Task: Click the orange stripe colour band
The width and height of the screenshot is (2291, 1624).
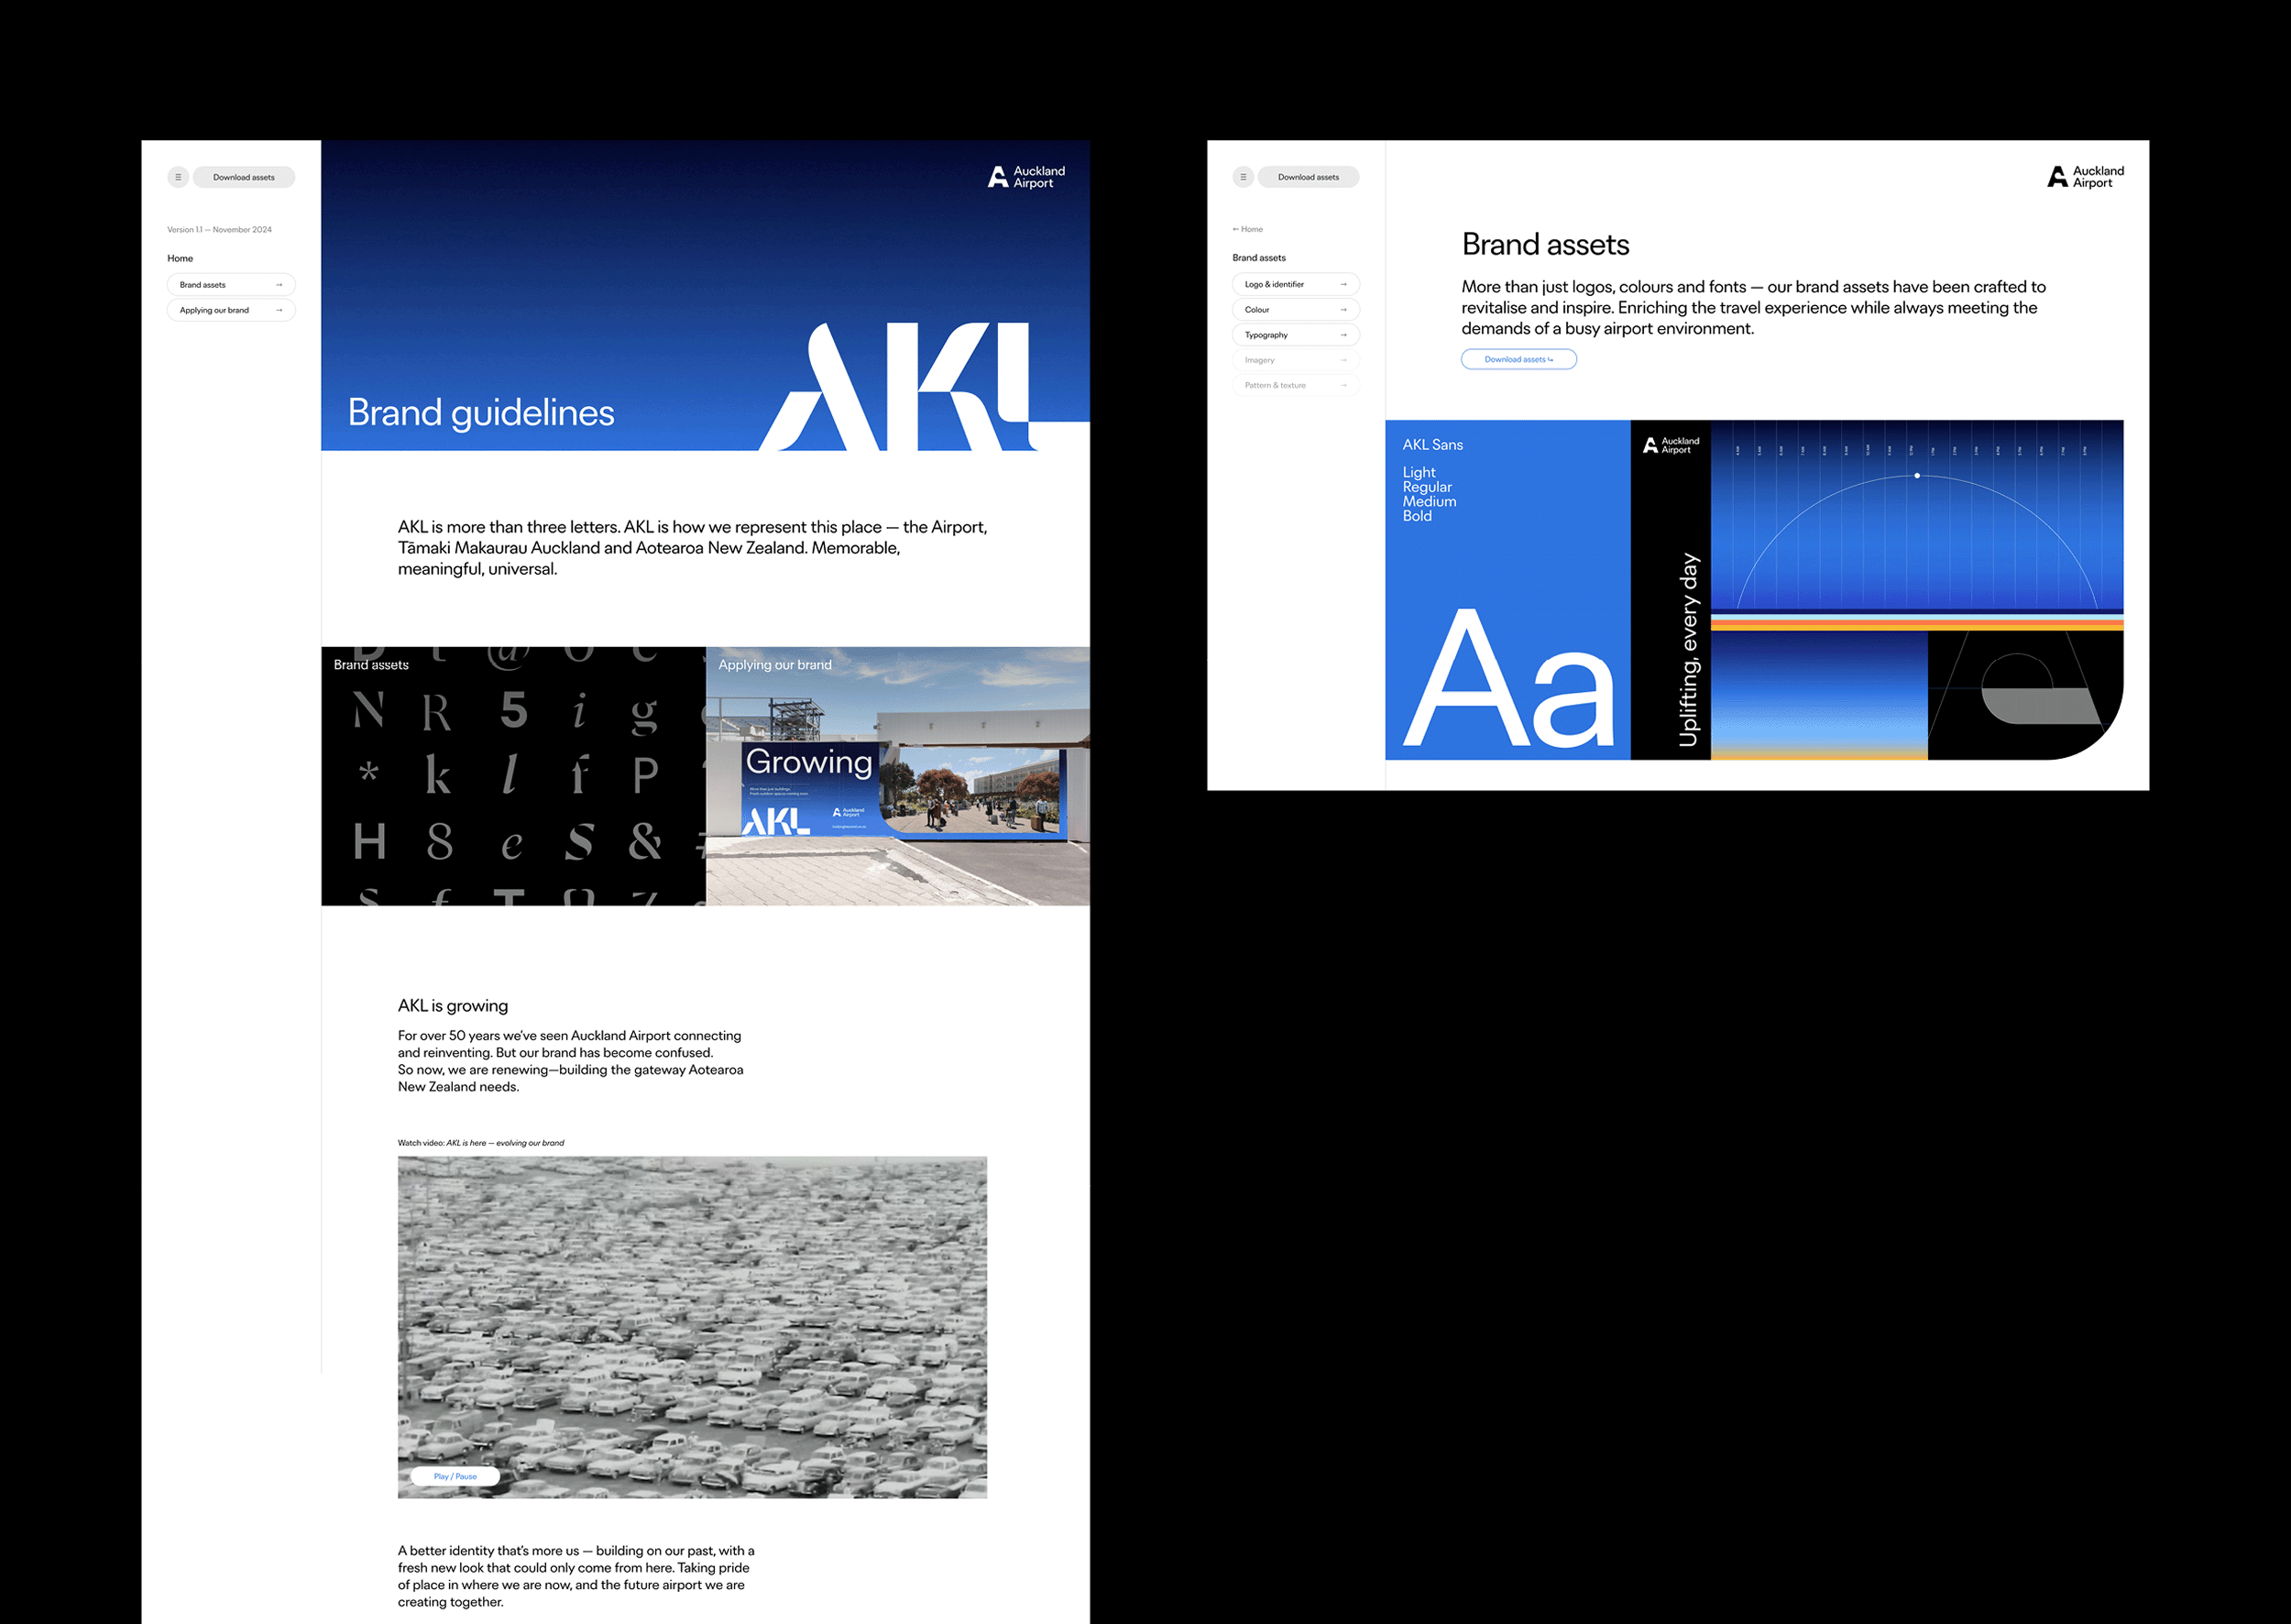Action: click(1917, 623)
